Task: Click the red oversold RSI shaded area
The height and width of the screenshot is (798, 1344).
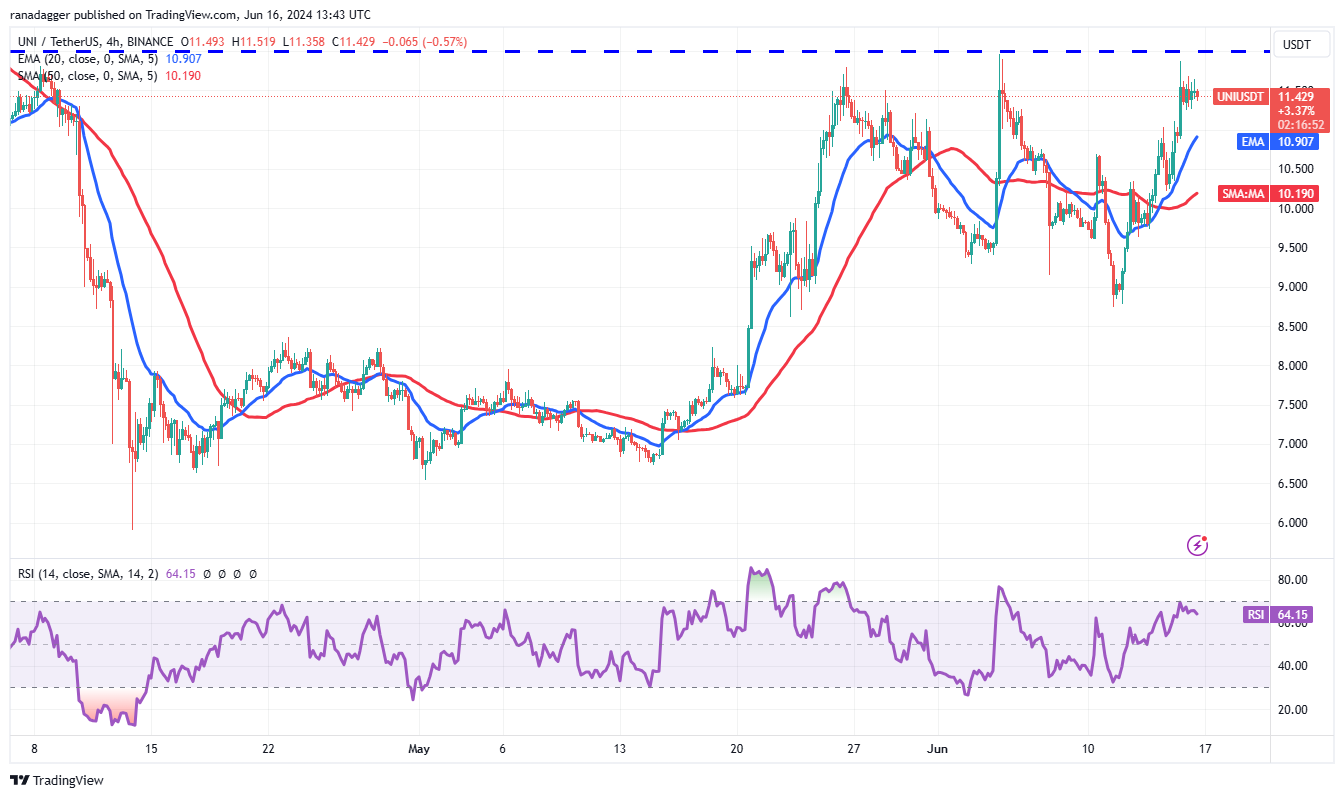Action: click(108, 705)
